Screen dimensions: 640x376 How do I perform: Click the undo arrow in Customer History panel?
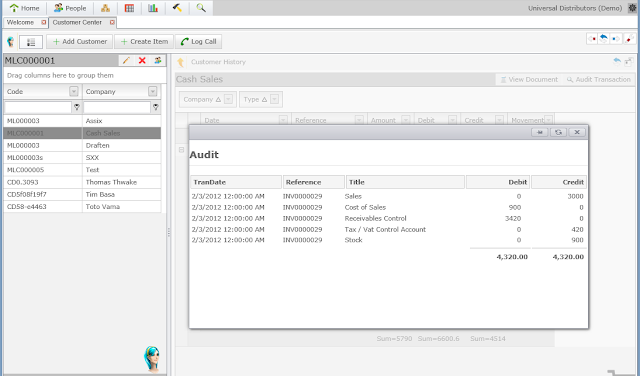(x=617, y=62)
